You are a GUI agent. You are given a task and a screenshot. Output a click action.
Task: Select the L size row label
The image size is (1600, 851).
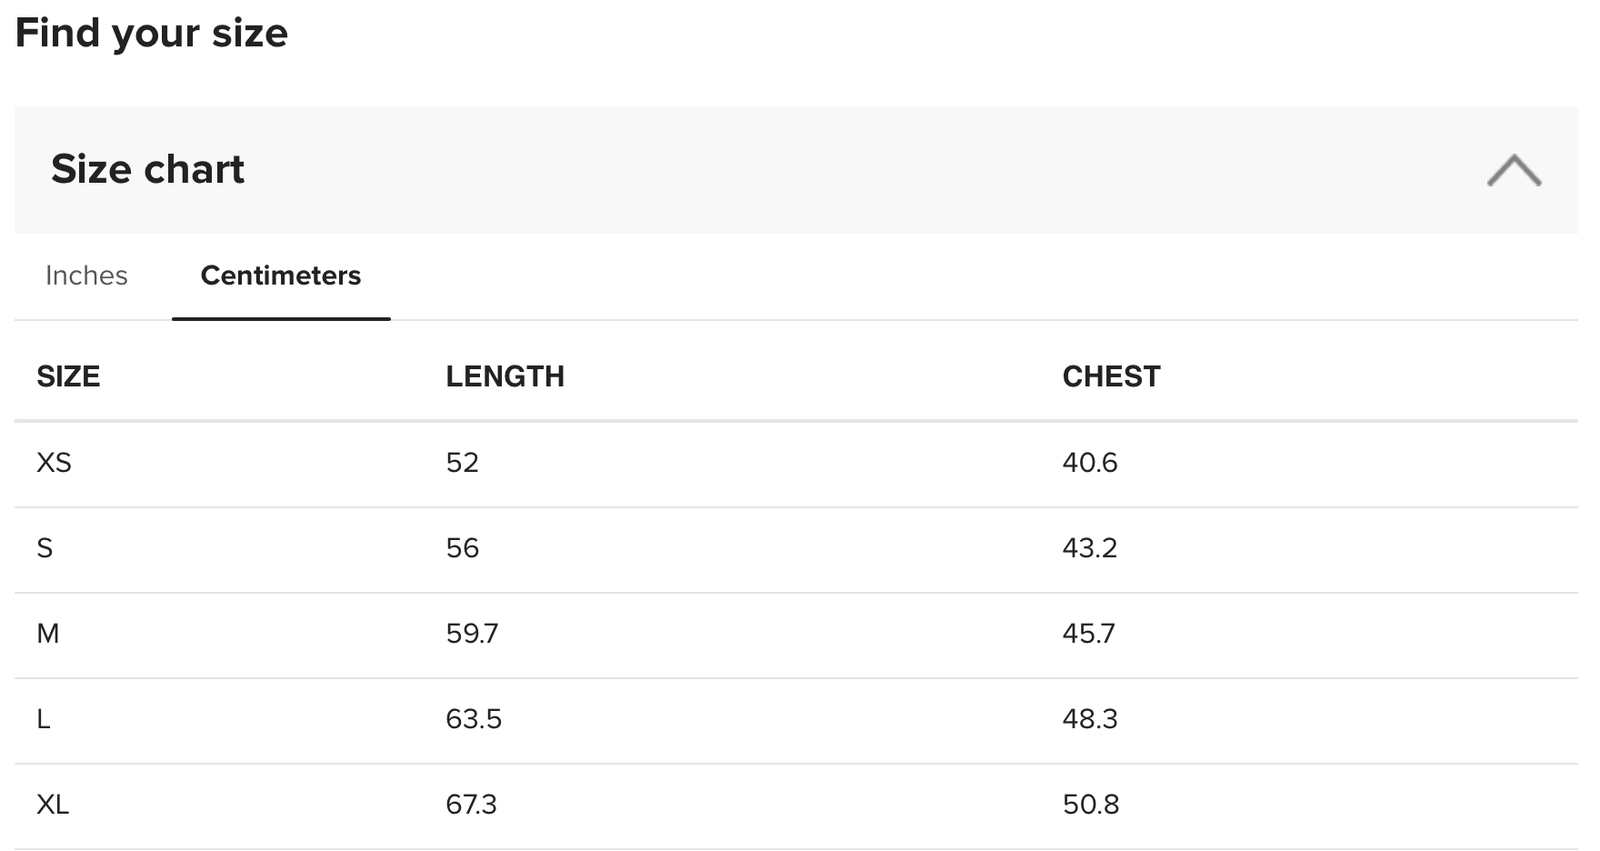point(44,719)
